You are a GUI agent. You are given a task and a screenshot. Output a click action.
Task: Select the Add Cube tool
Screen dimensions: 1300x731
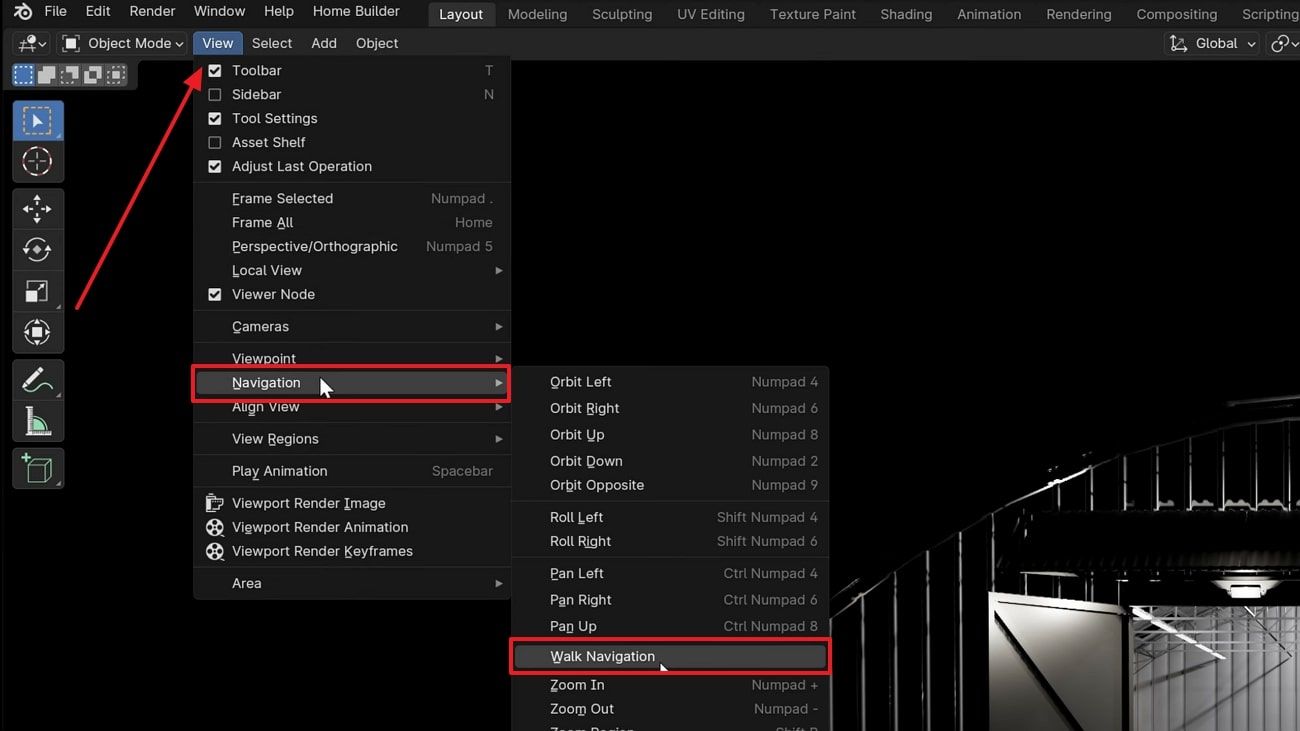(x=37, y=468)
